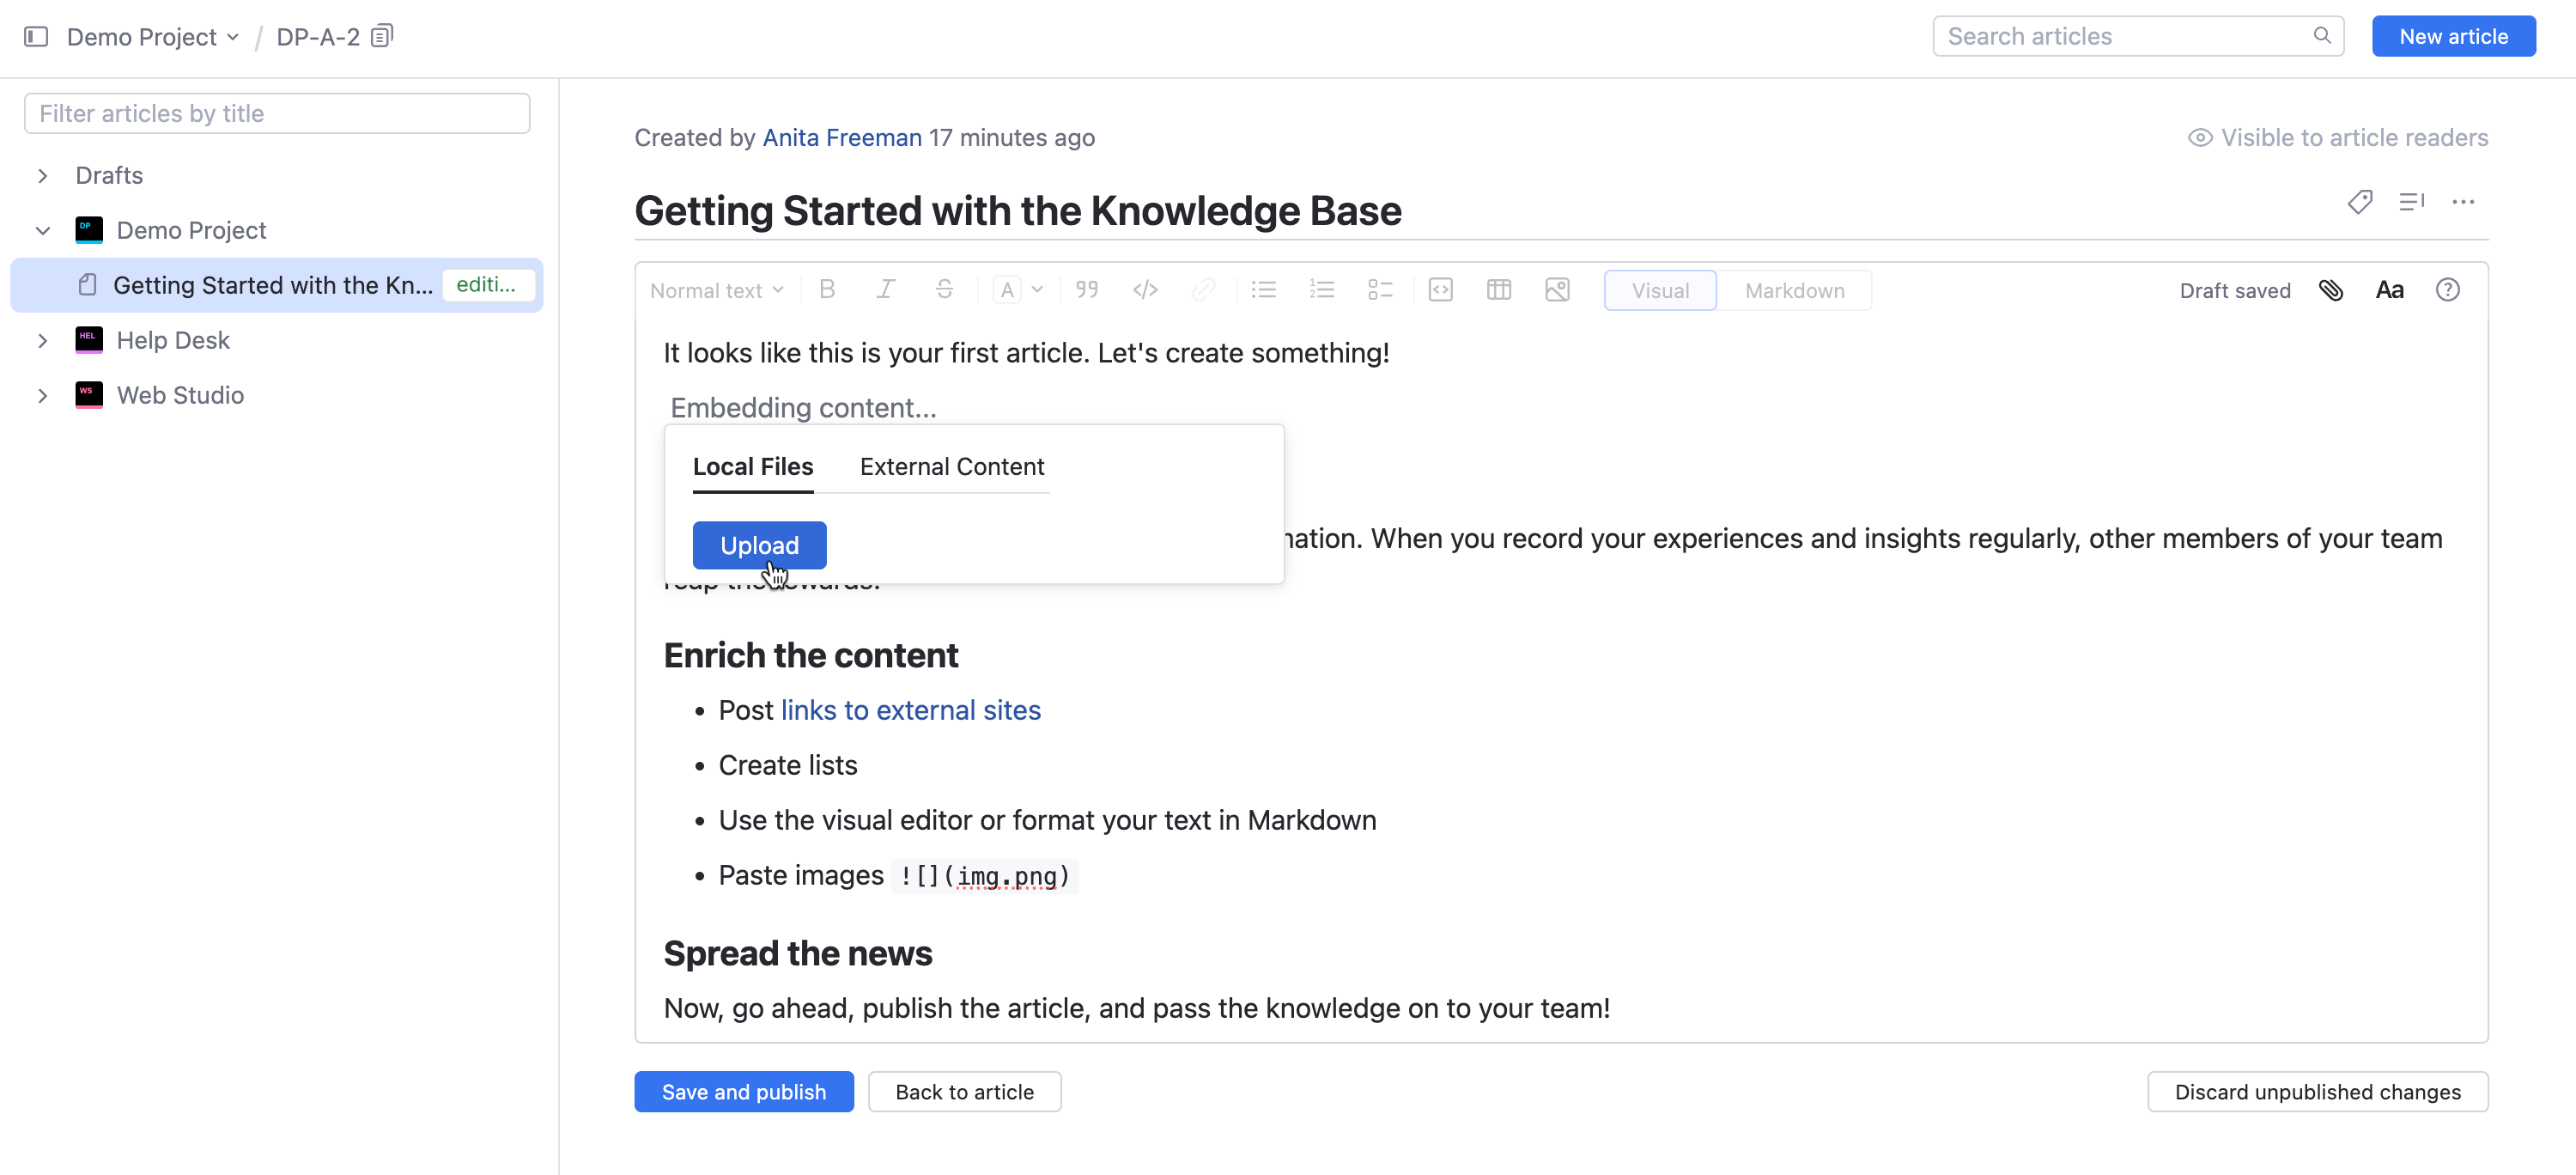Apply strikethrough formatting
This screenshot has height=1175, width=2576.
(x=944, y=290)
